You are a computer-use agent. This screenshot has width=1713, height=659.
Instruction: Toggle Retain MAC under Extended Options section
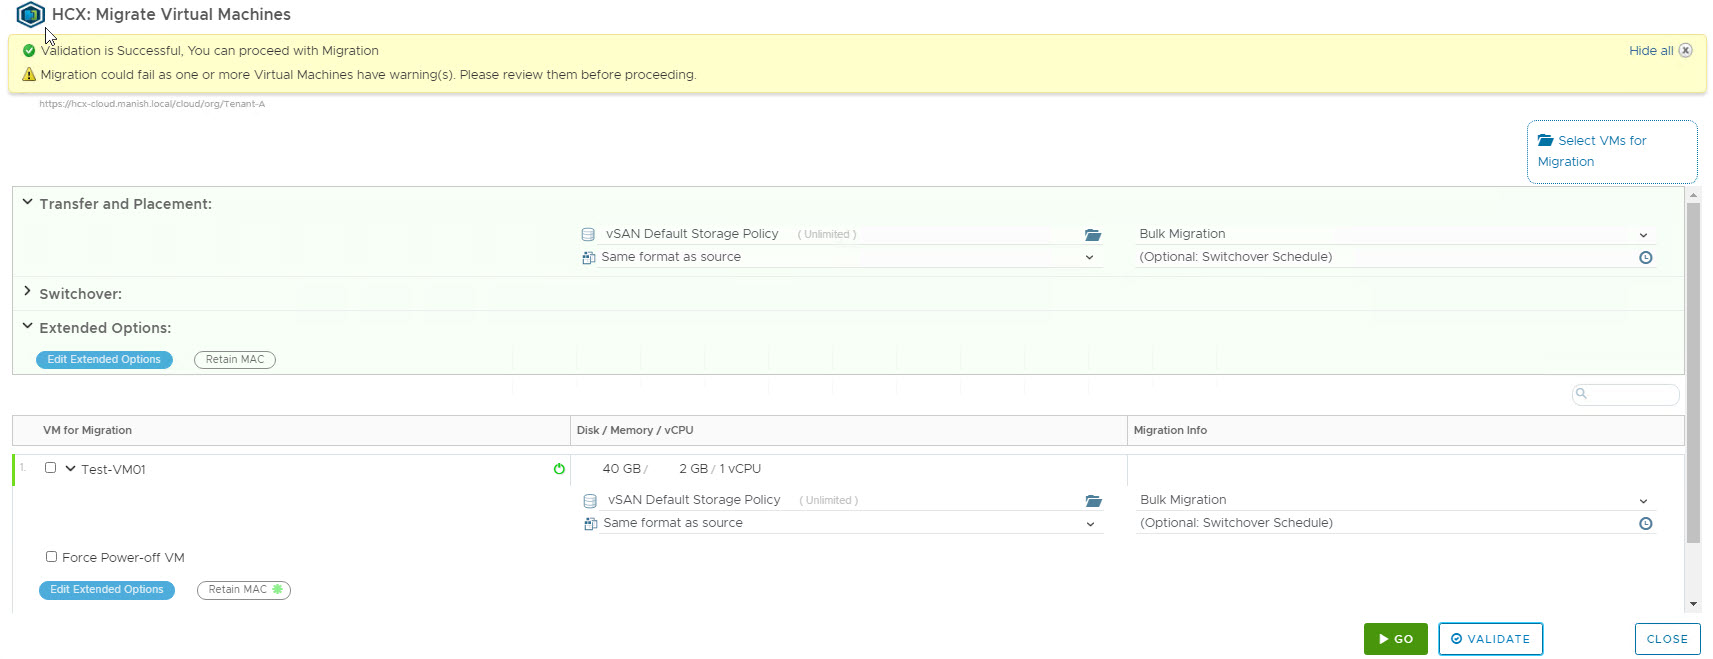tap(235, 360)
